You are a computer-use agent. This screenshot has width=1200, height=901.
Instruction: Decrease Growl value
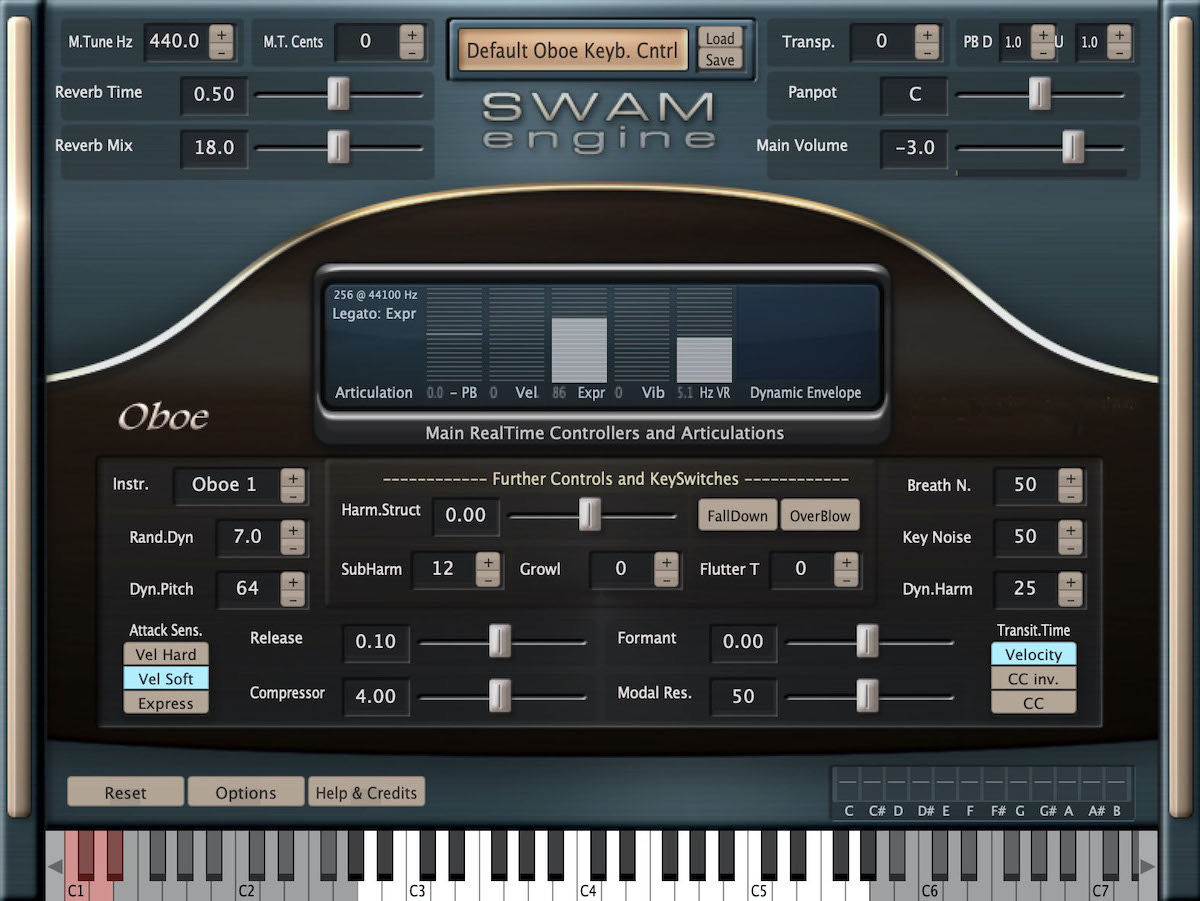point(666,578)
